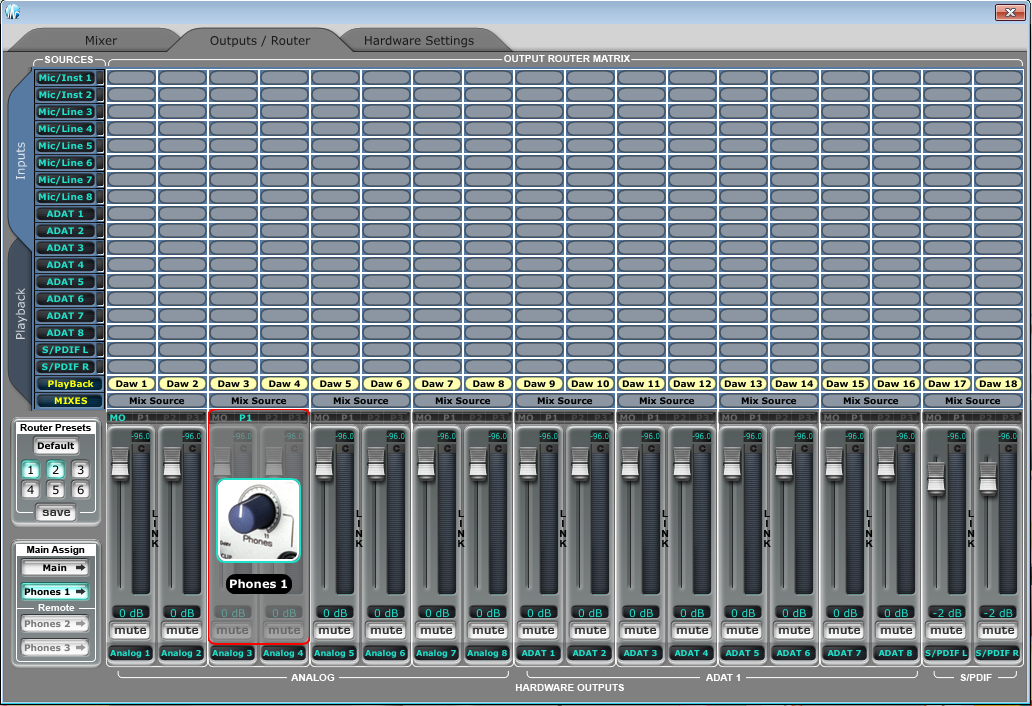Mute the Analog 1 output

coord(130,631)
